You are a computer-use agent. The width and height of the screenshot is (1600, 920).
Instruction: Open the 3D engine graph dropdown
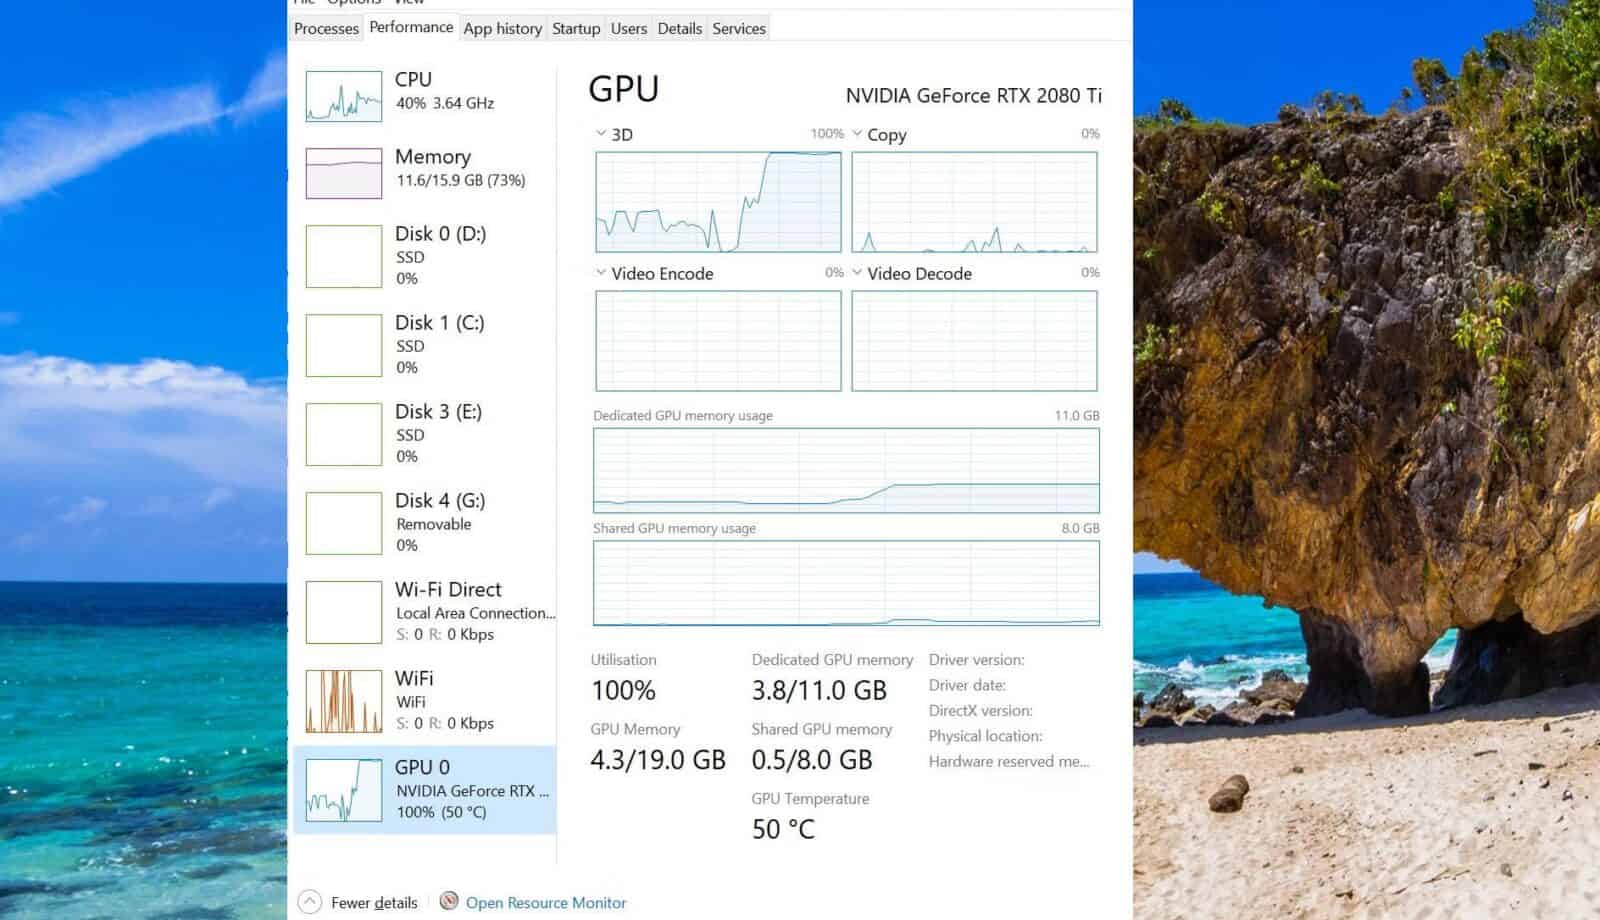tap(601, 133)
